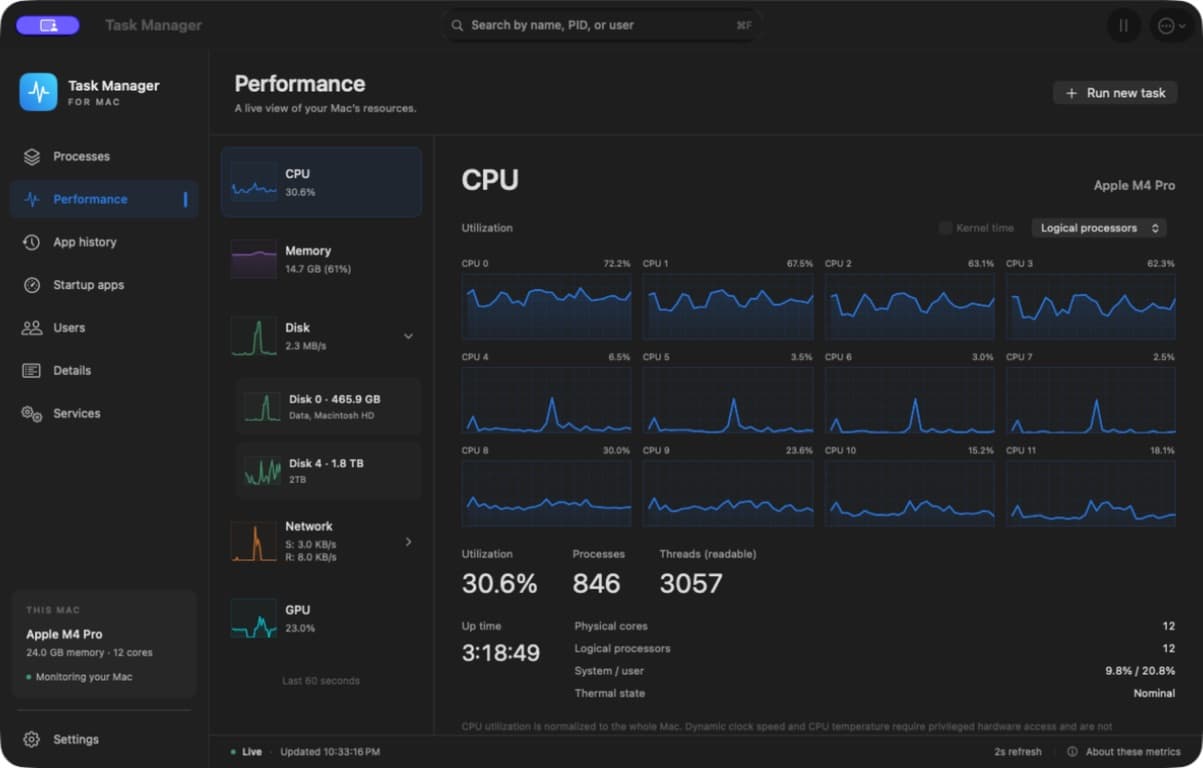The width and height of the screenshot is (1203, 768).
Task: Click the Performance pulse icon in sidebar
Action: point(32,199)
